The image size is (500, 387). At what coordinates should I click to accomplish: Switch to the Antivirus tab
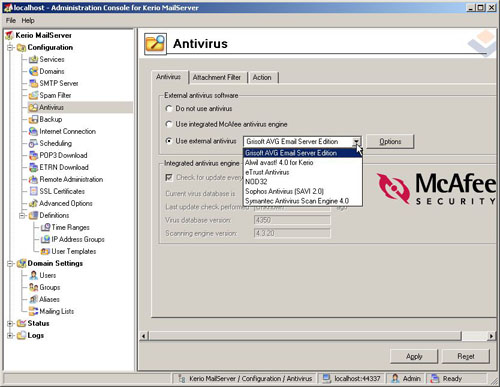(x=169, y=77)
